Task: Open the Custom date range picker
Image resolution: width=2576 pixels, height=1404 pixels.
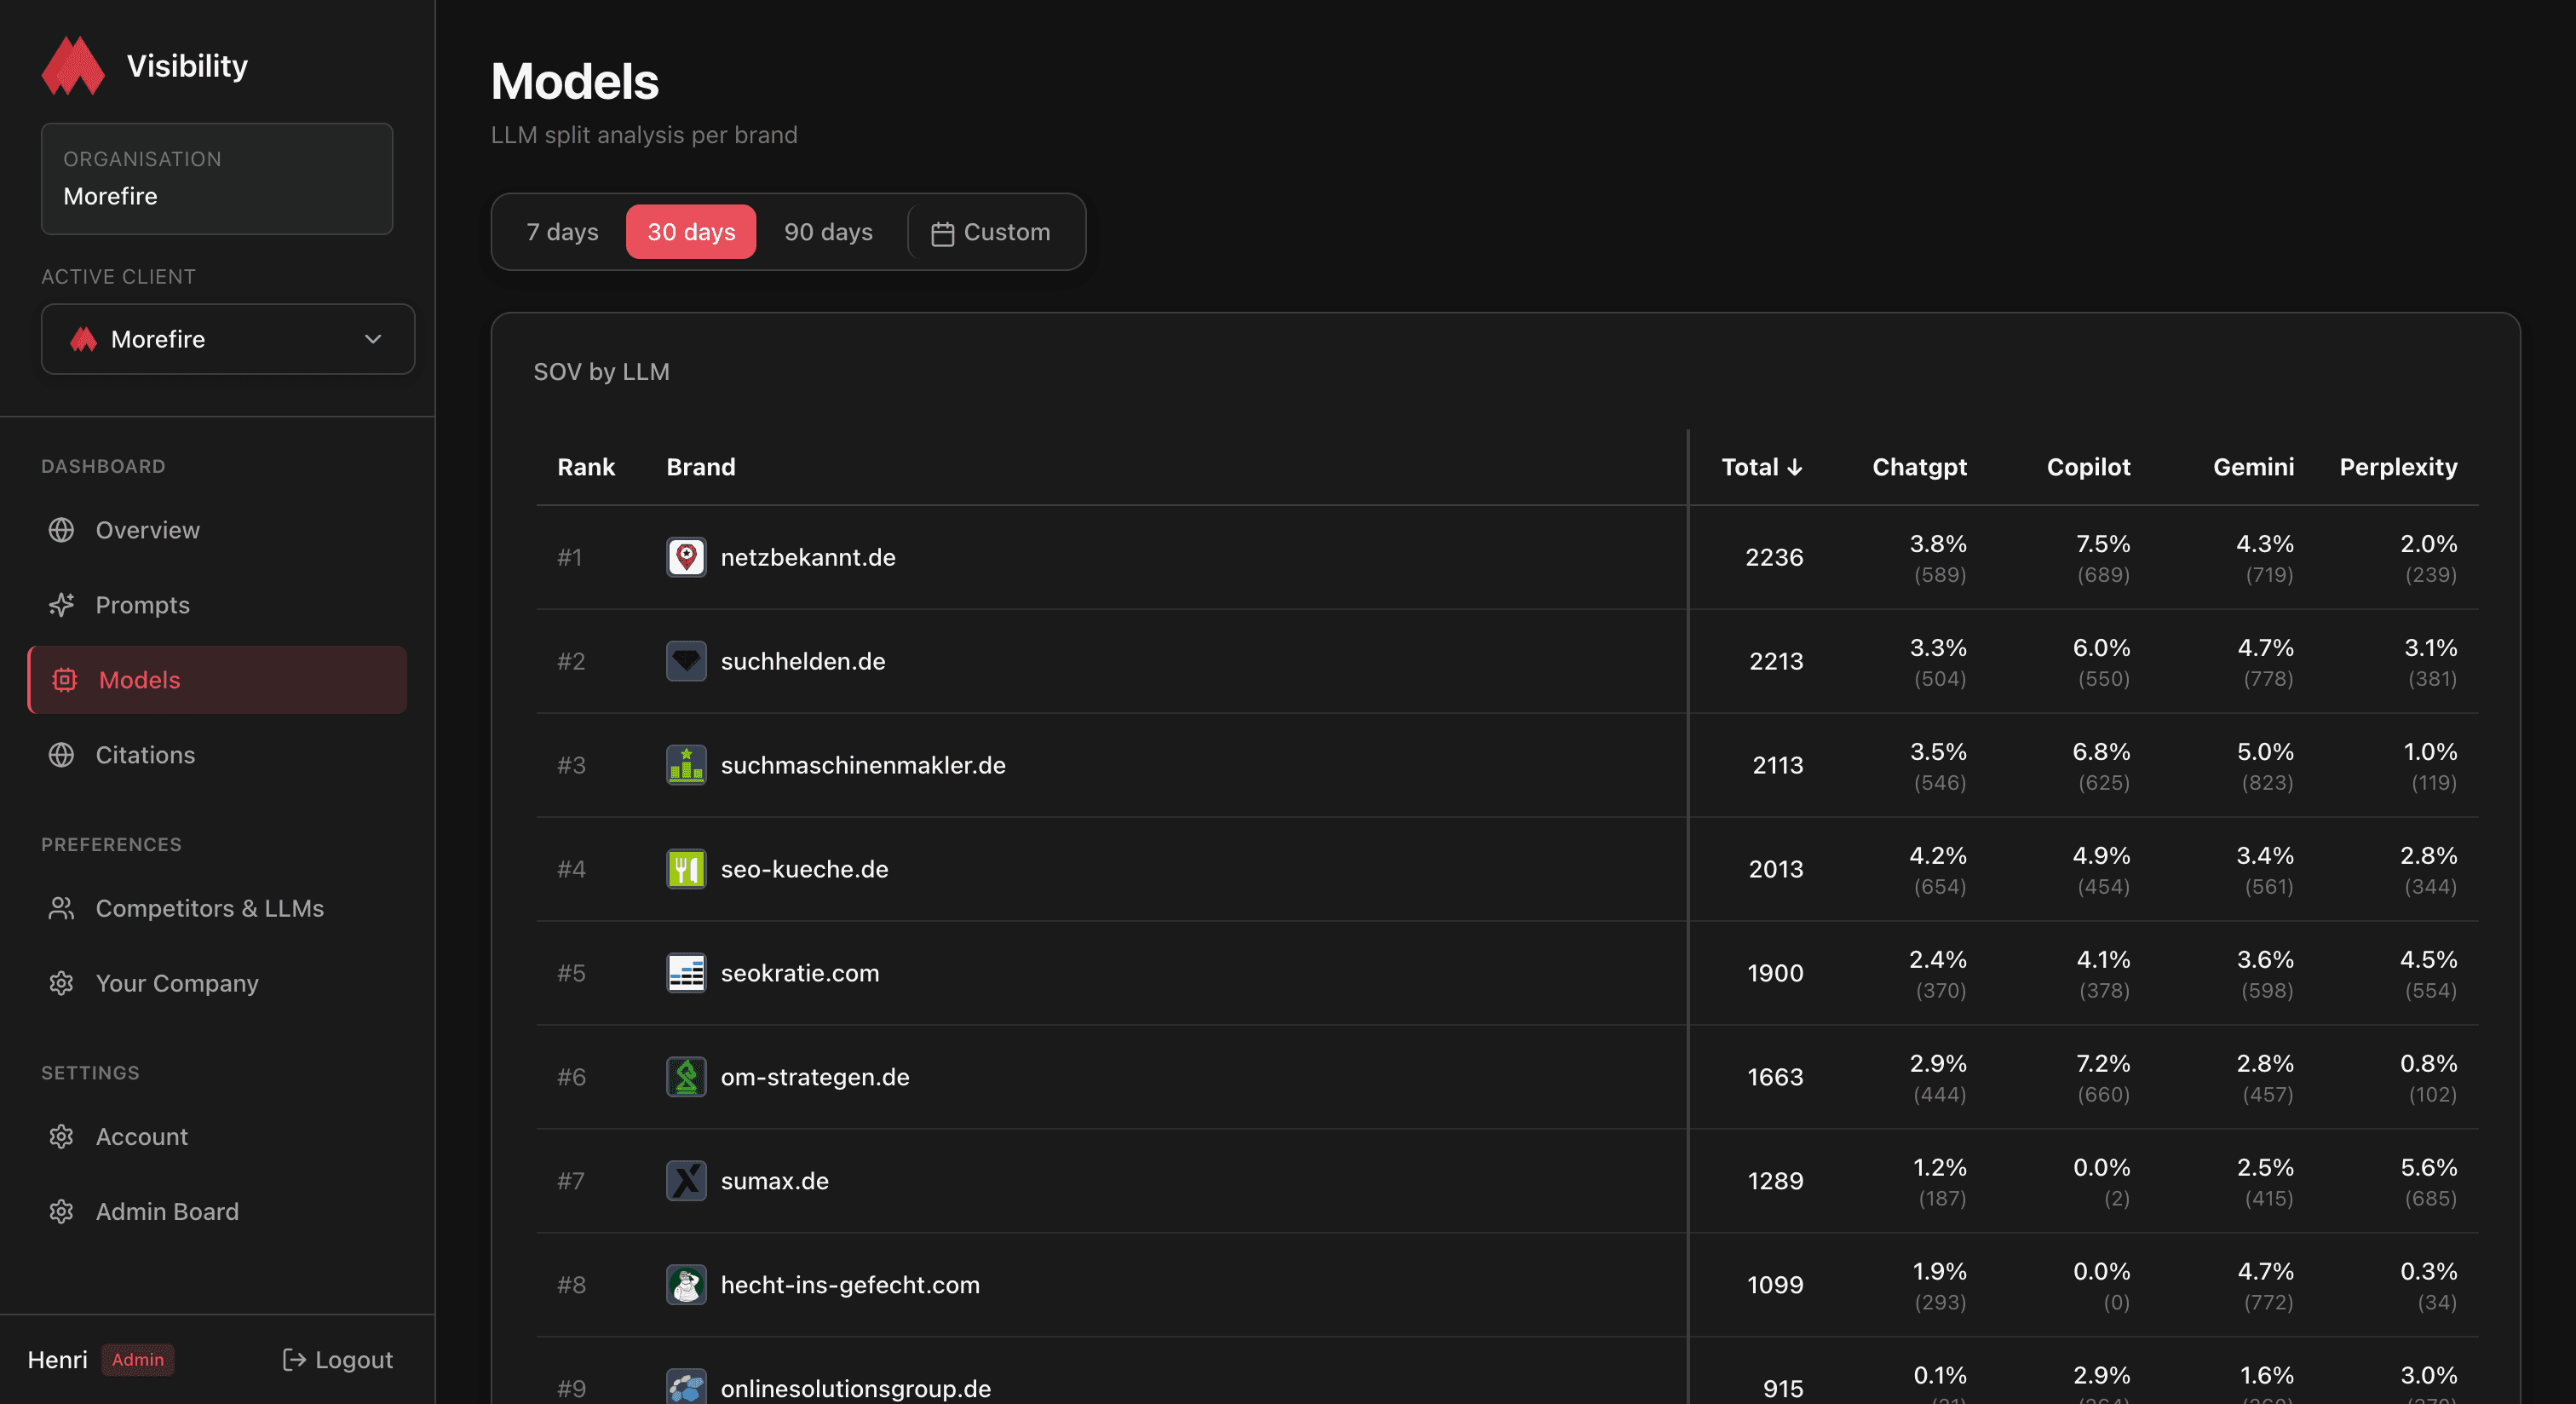Action: pyautogui.click(x=991, y=232)
